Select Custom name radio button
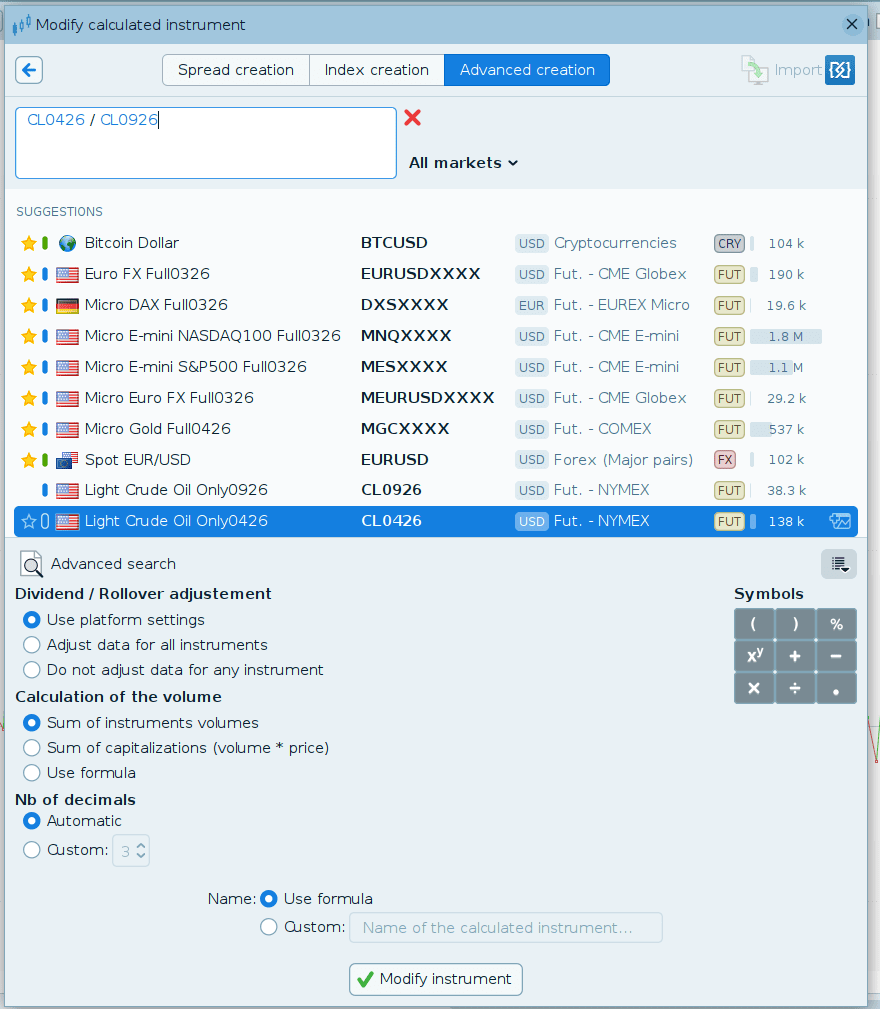This screenshot has height=1009, width=880. (x=269, y=927)
